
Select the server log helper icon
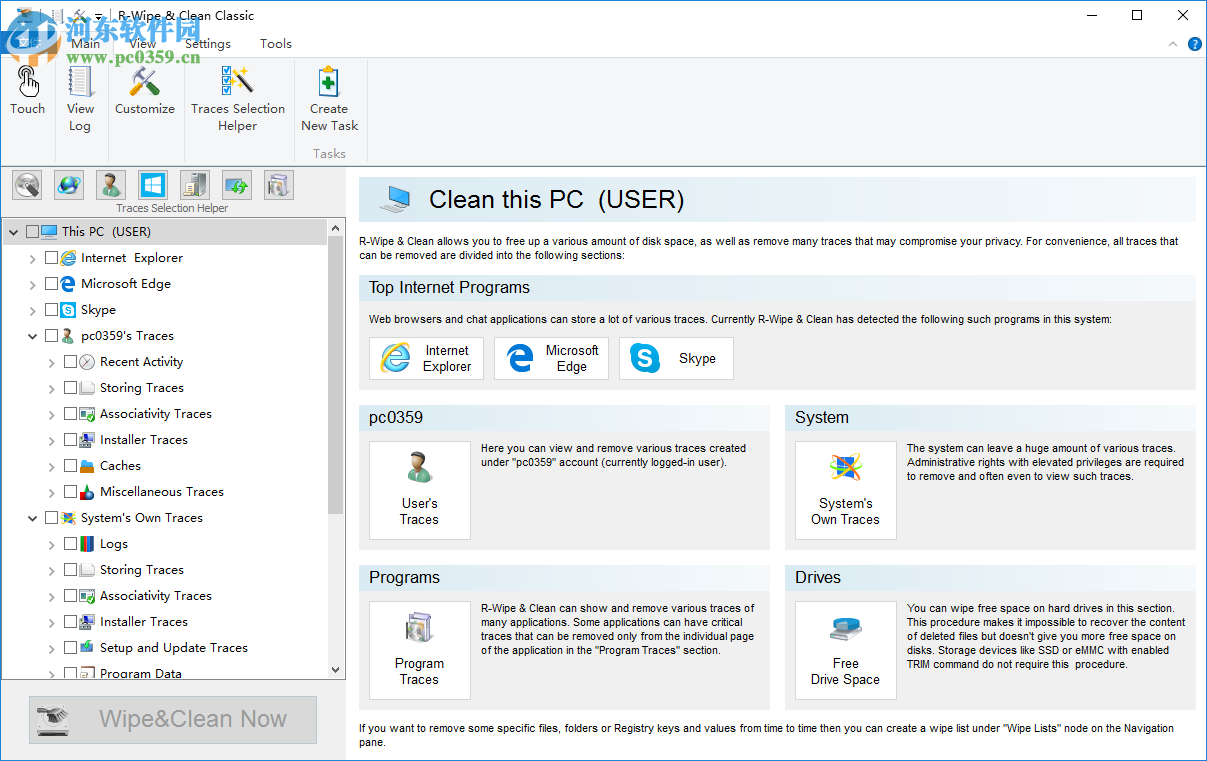pyautogui.click(x=195, y=185)
